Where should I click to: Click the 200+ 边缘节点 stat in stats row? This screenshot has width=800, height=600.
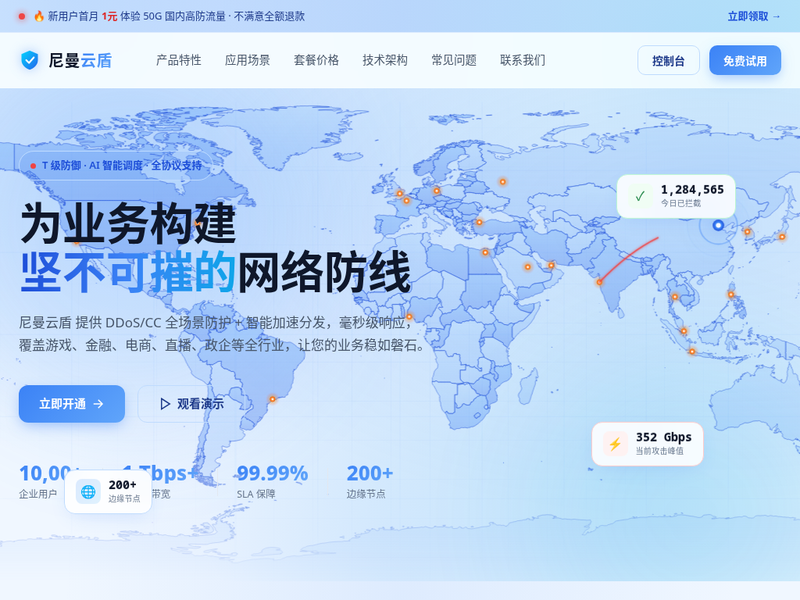pyautogui.click(x=369, y=481)
